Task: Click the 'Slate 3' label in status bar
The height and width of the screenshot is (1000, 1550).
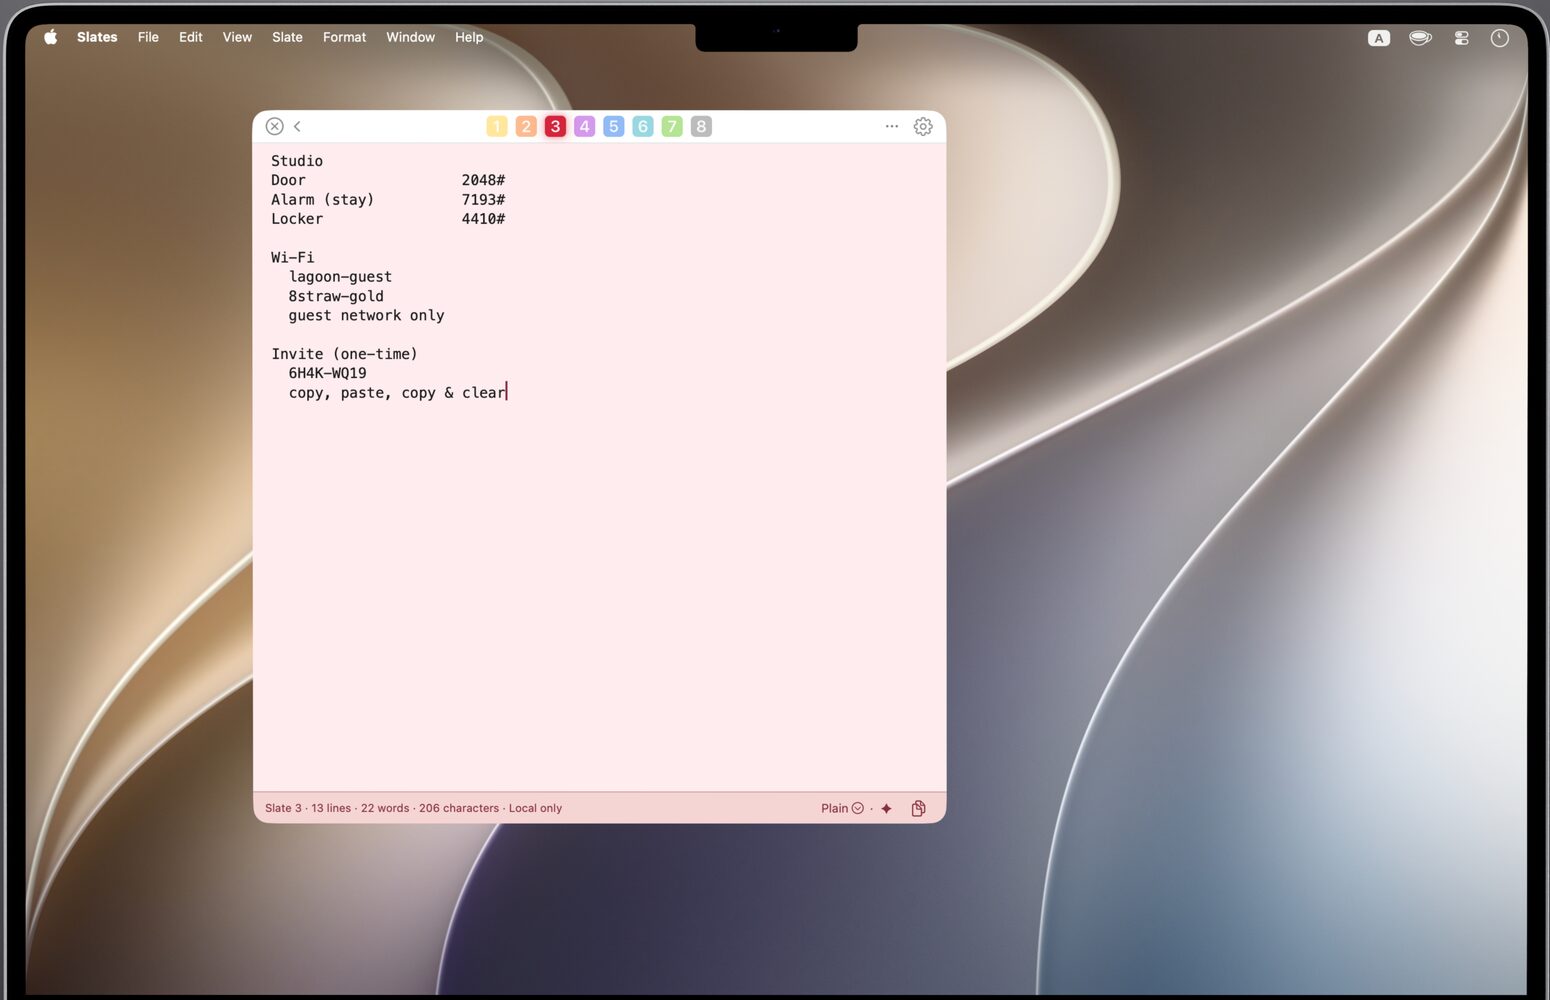Action: pyautogui.click(x=283, y=808)
